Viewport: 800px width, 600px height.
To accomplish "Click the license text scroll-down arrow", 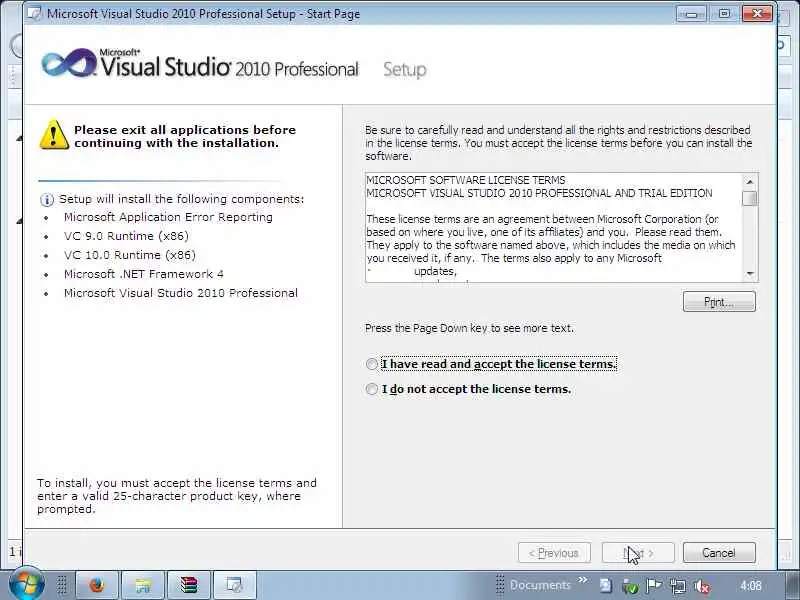I will point(750,274).
